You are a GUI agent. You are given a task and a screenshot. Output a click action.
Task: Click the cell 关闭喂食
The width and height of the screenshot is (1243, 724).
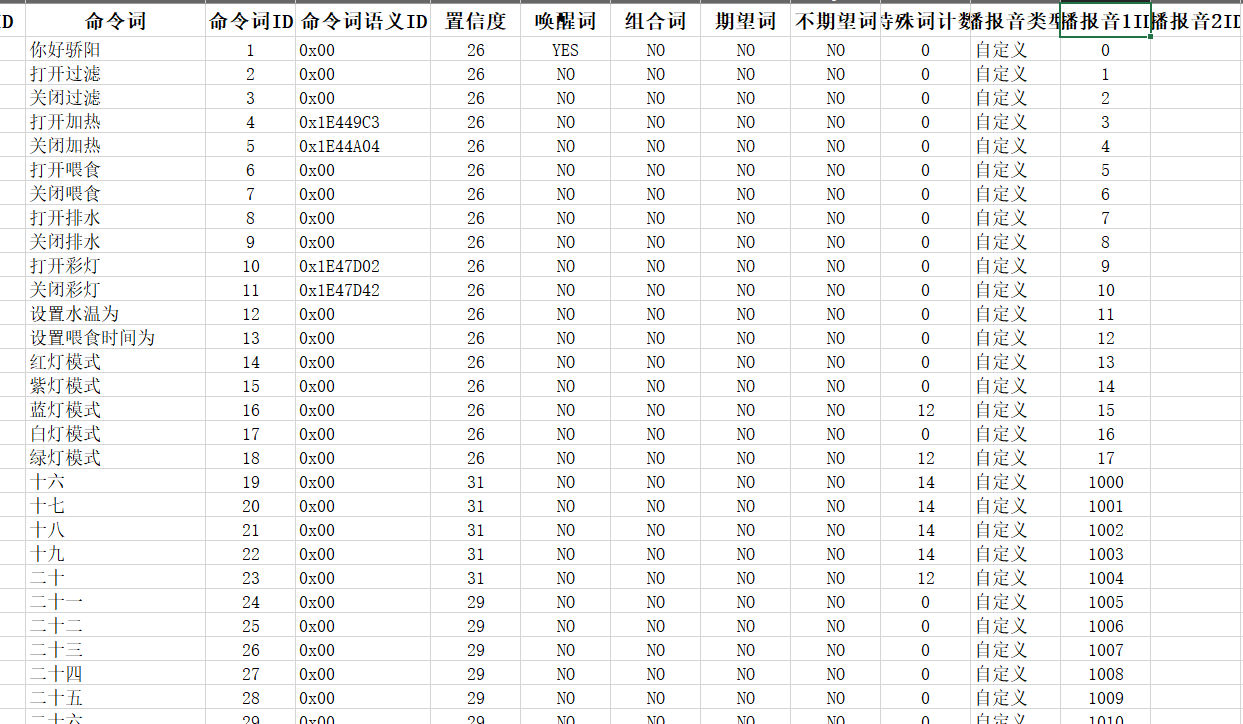[x=116, y=194]
